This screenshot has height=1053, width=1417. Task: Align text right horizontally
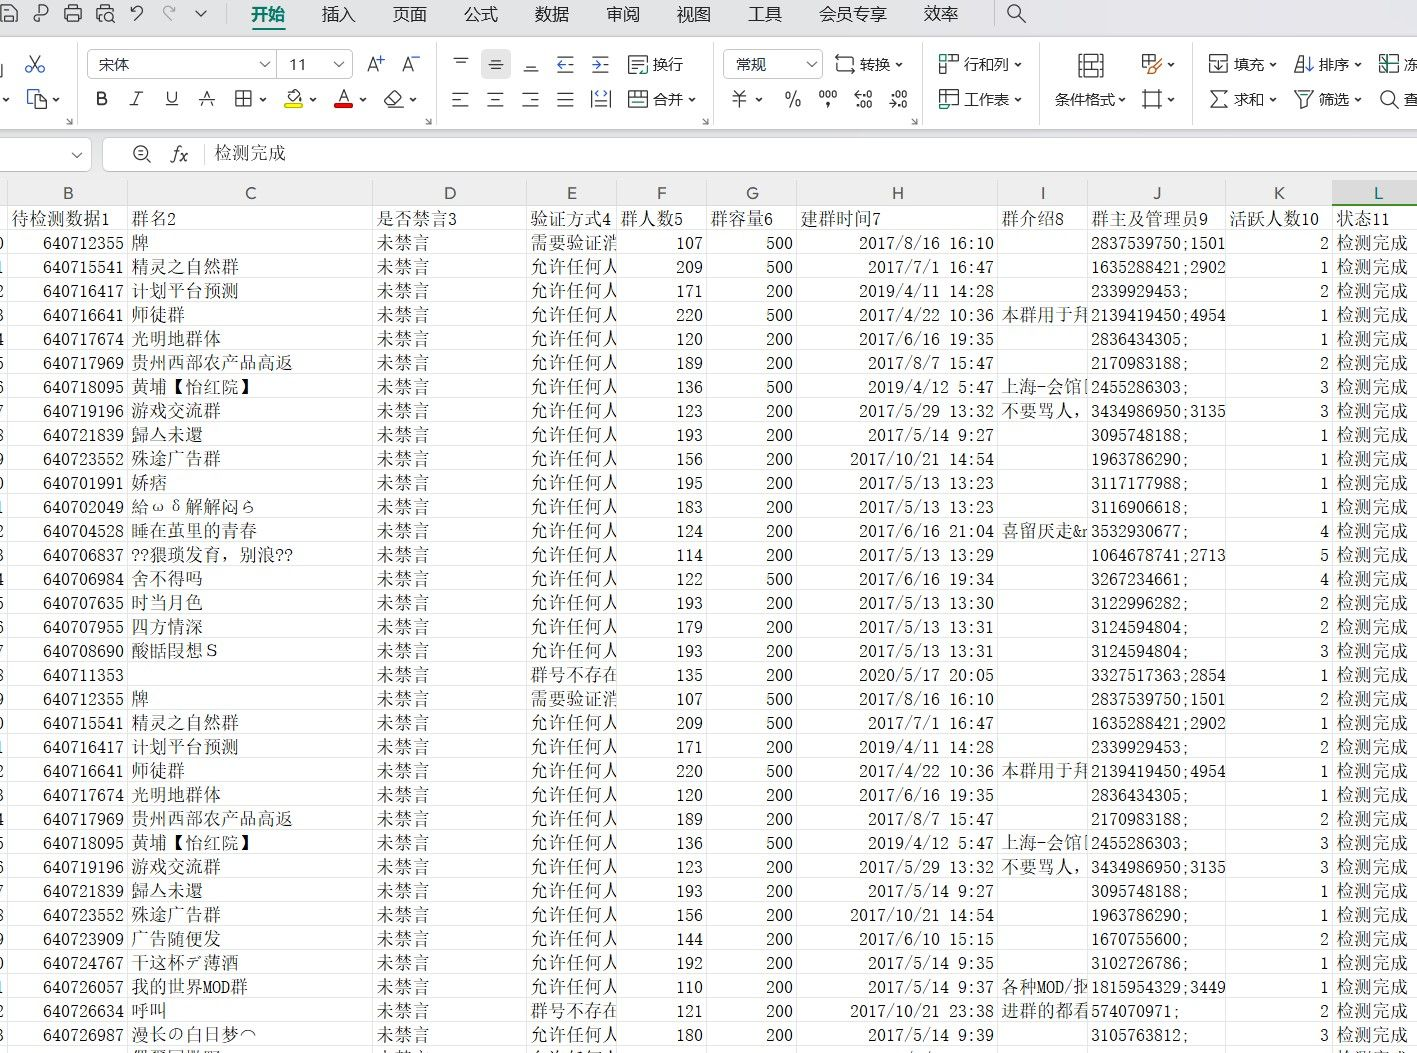coord(530,99)
